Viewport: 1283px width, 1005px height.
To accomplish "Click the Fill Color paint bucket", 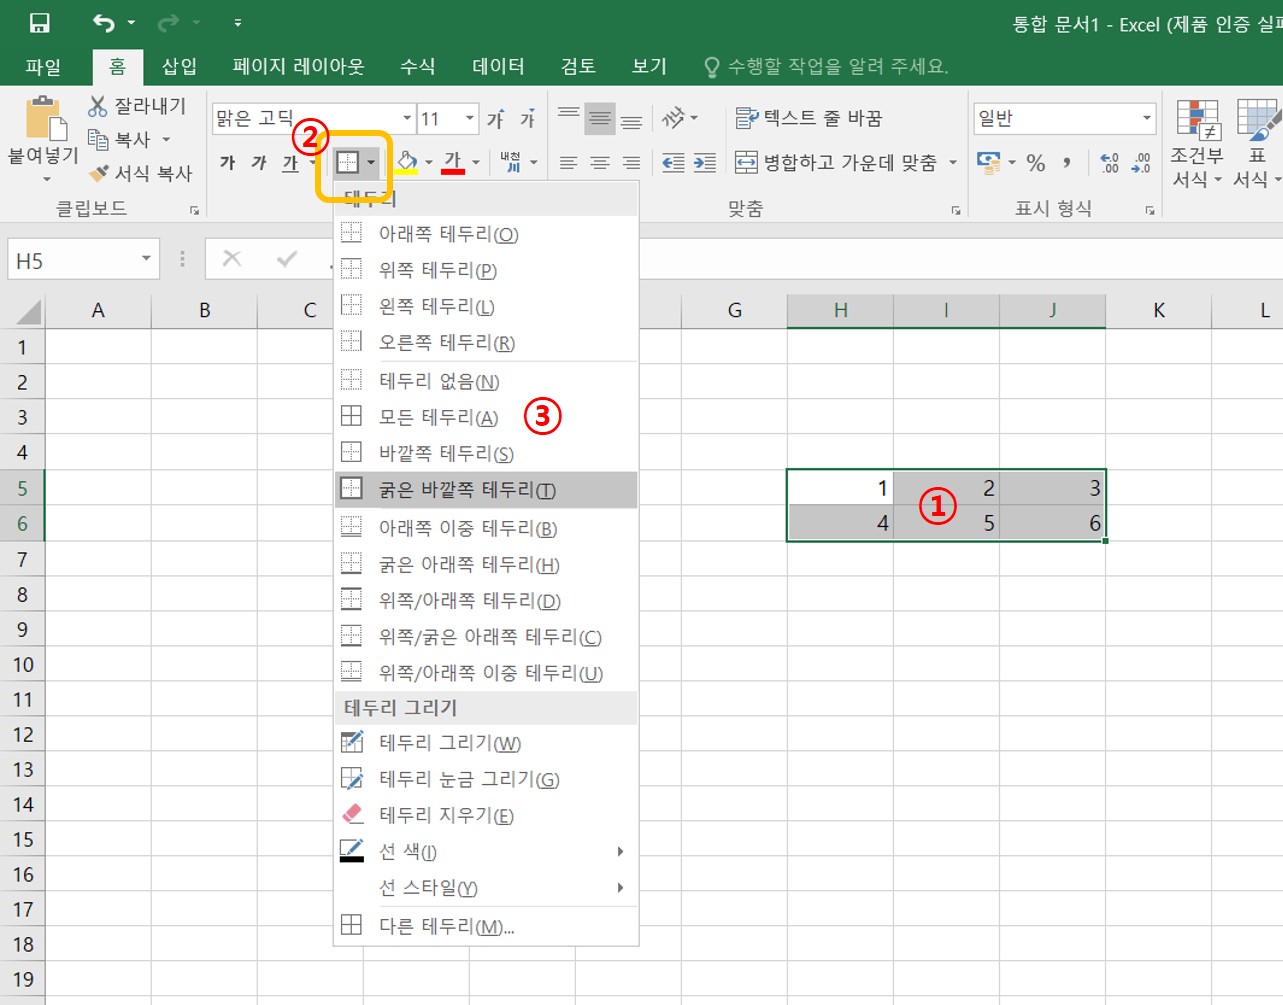I will point(407,162).
